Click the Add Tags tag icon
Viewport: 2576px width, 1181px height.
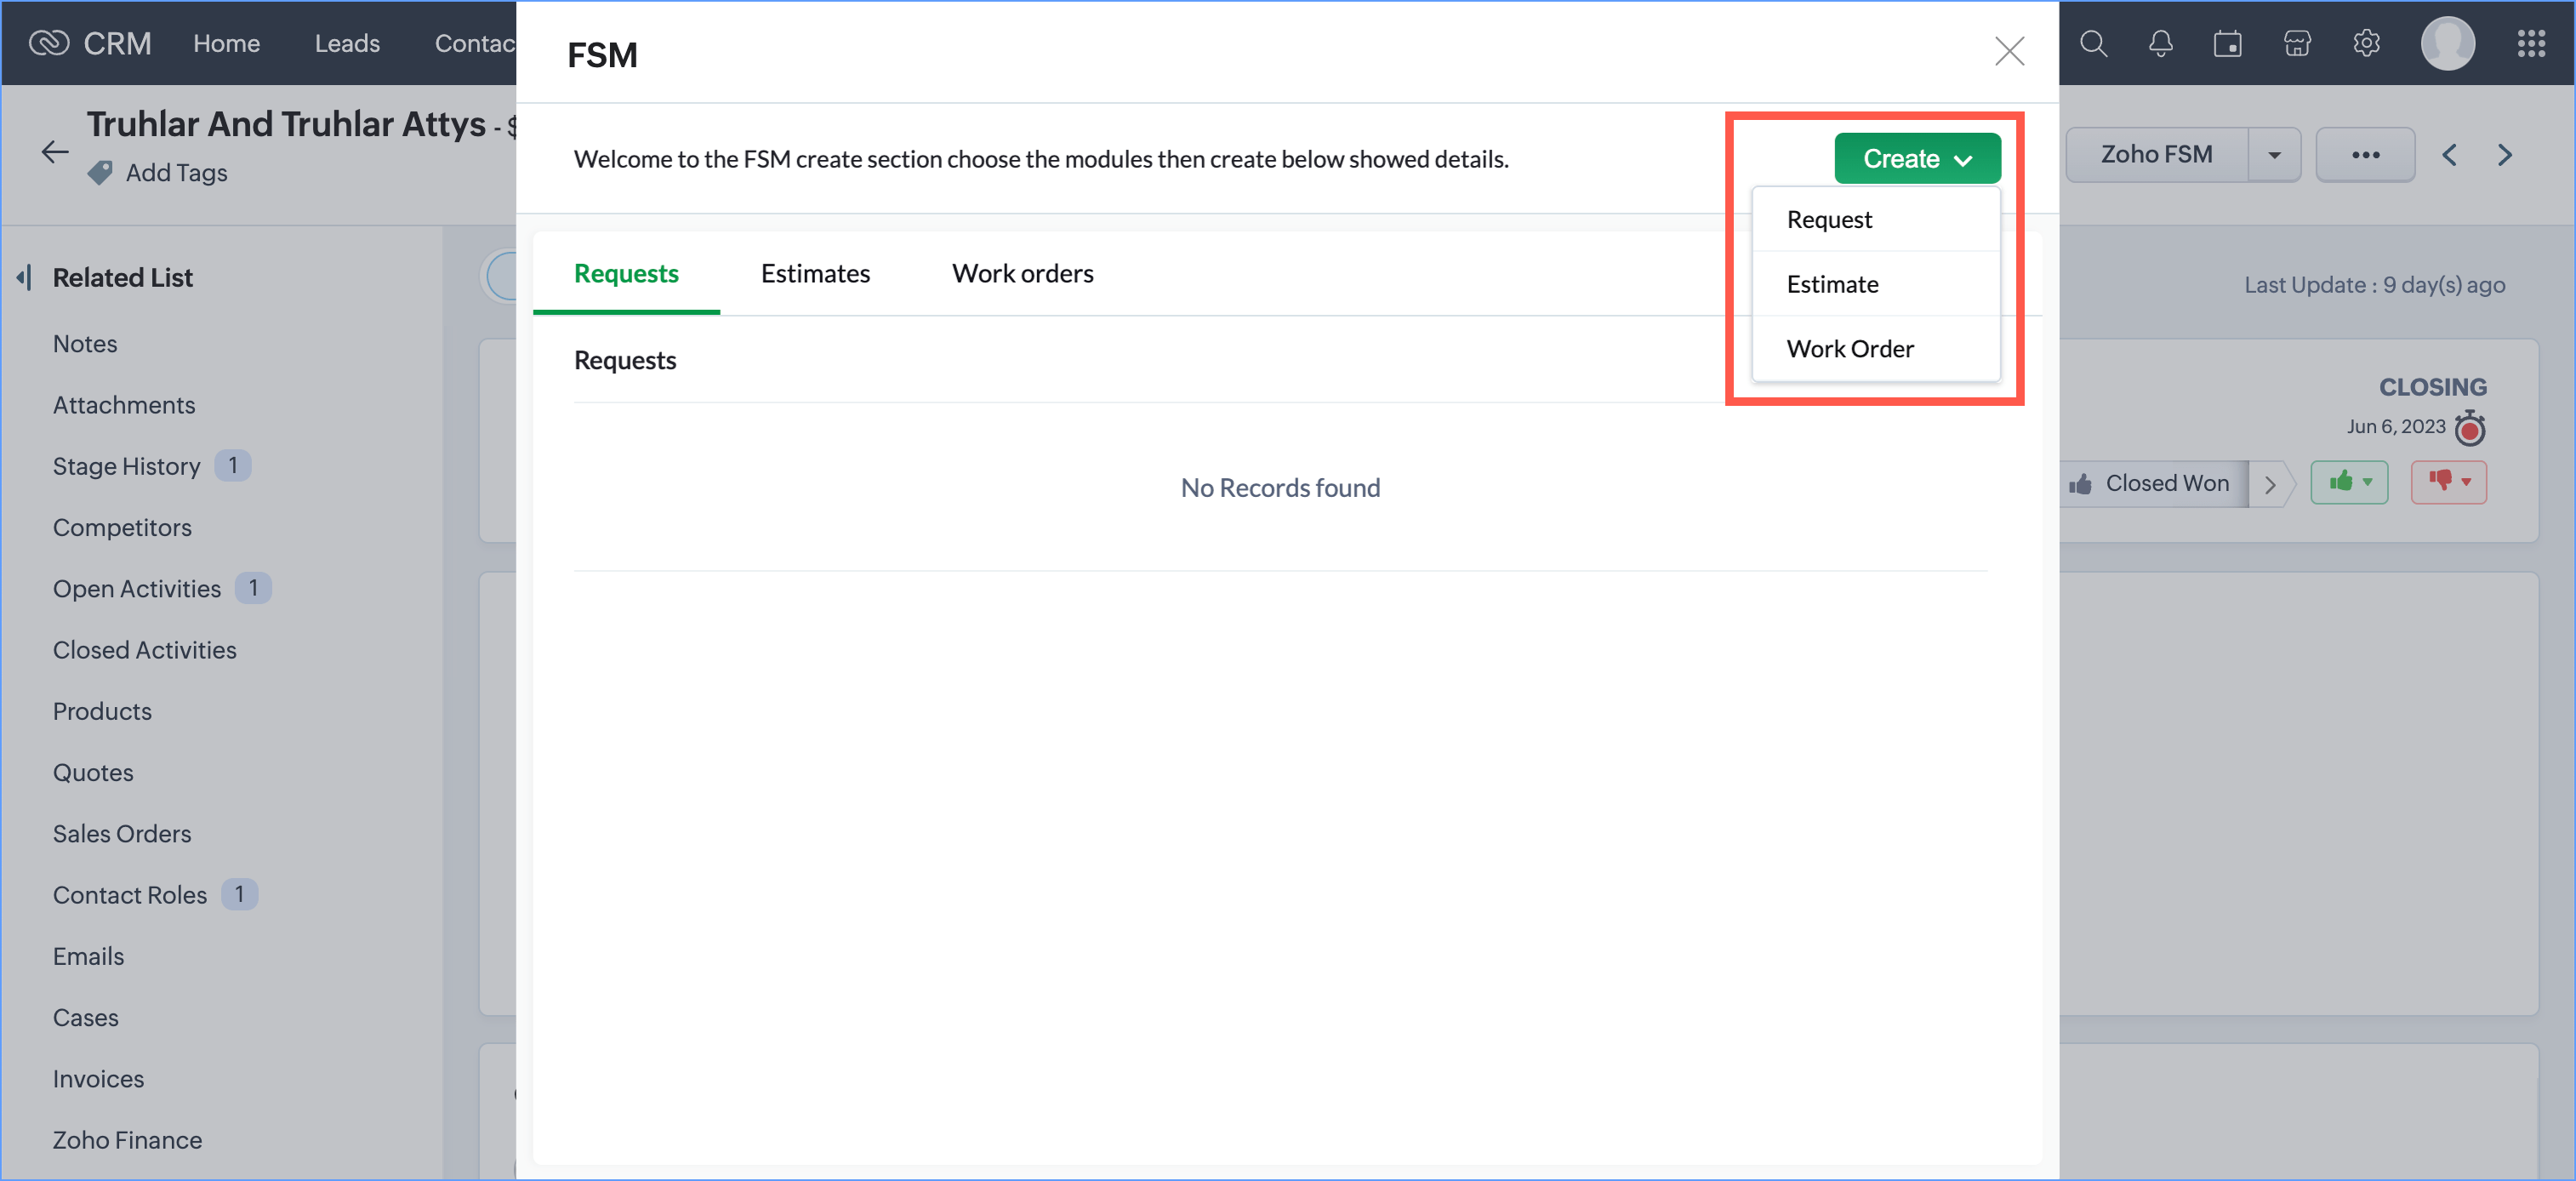point(100,173)
